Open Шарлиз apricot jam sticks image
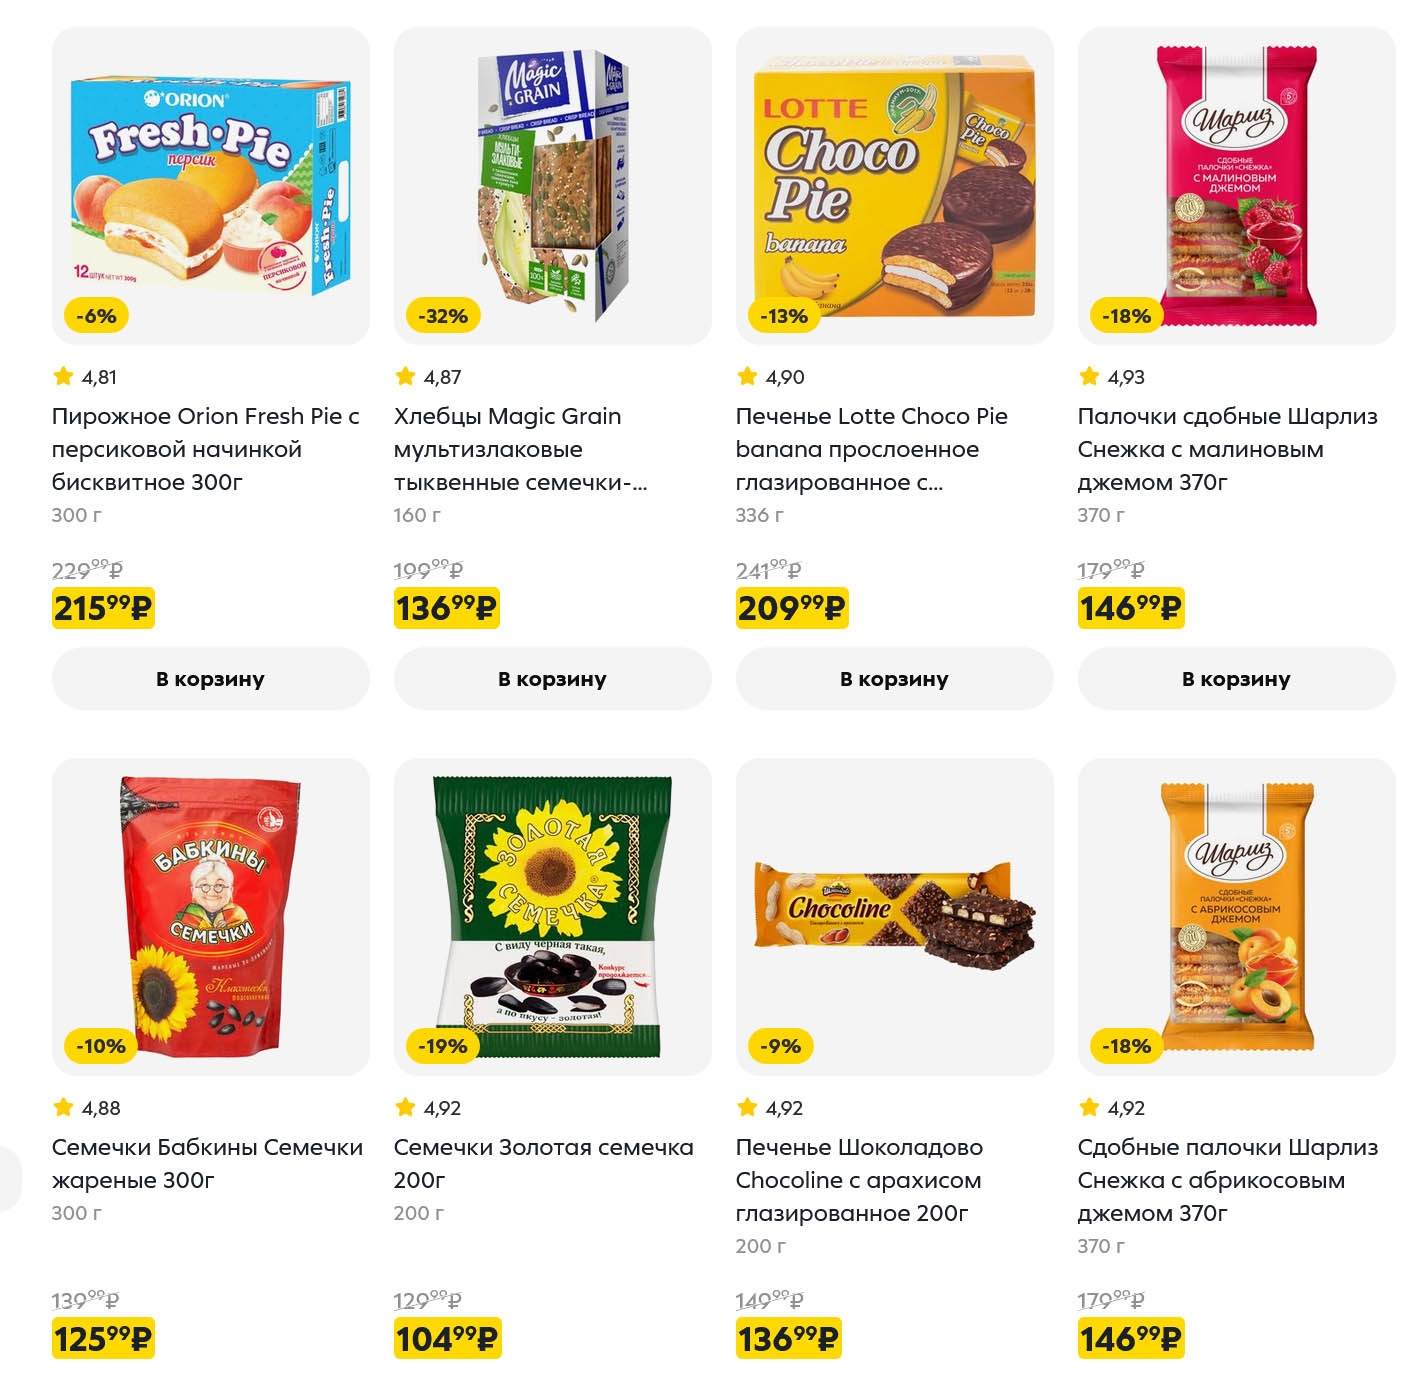 pos(1236,915)
